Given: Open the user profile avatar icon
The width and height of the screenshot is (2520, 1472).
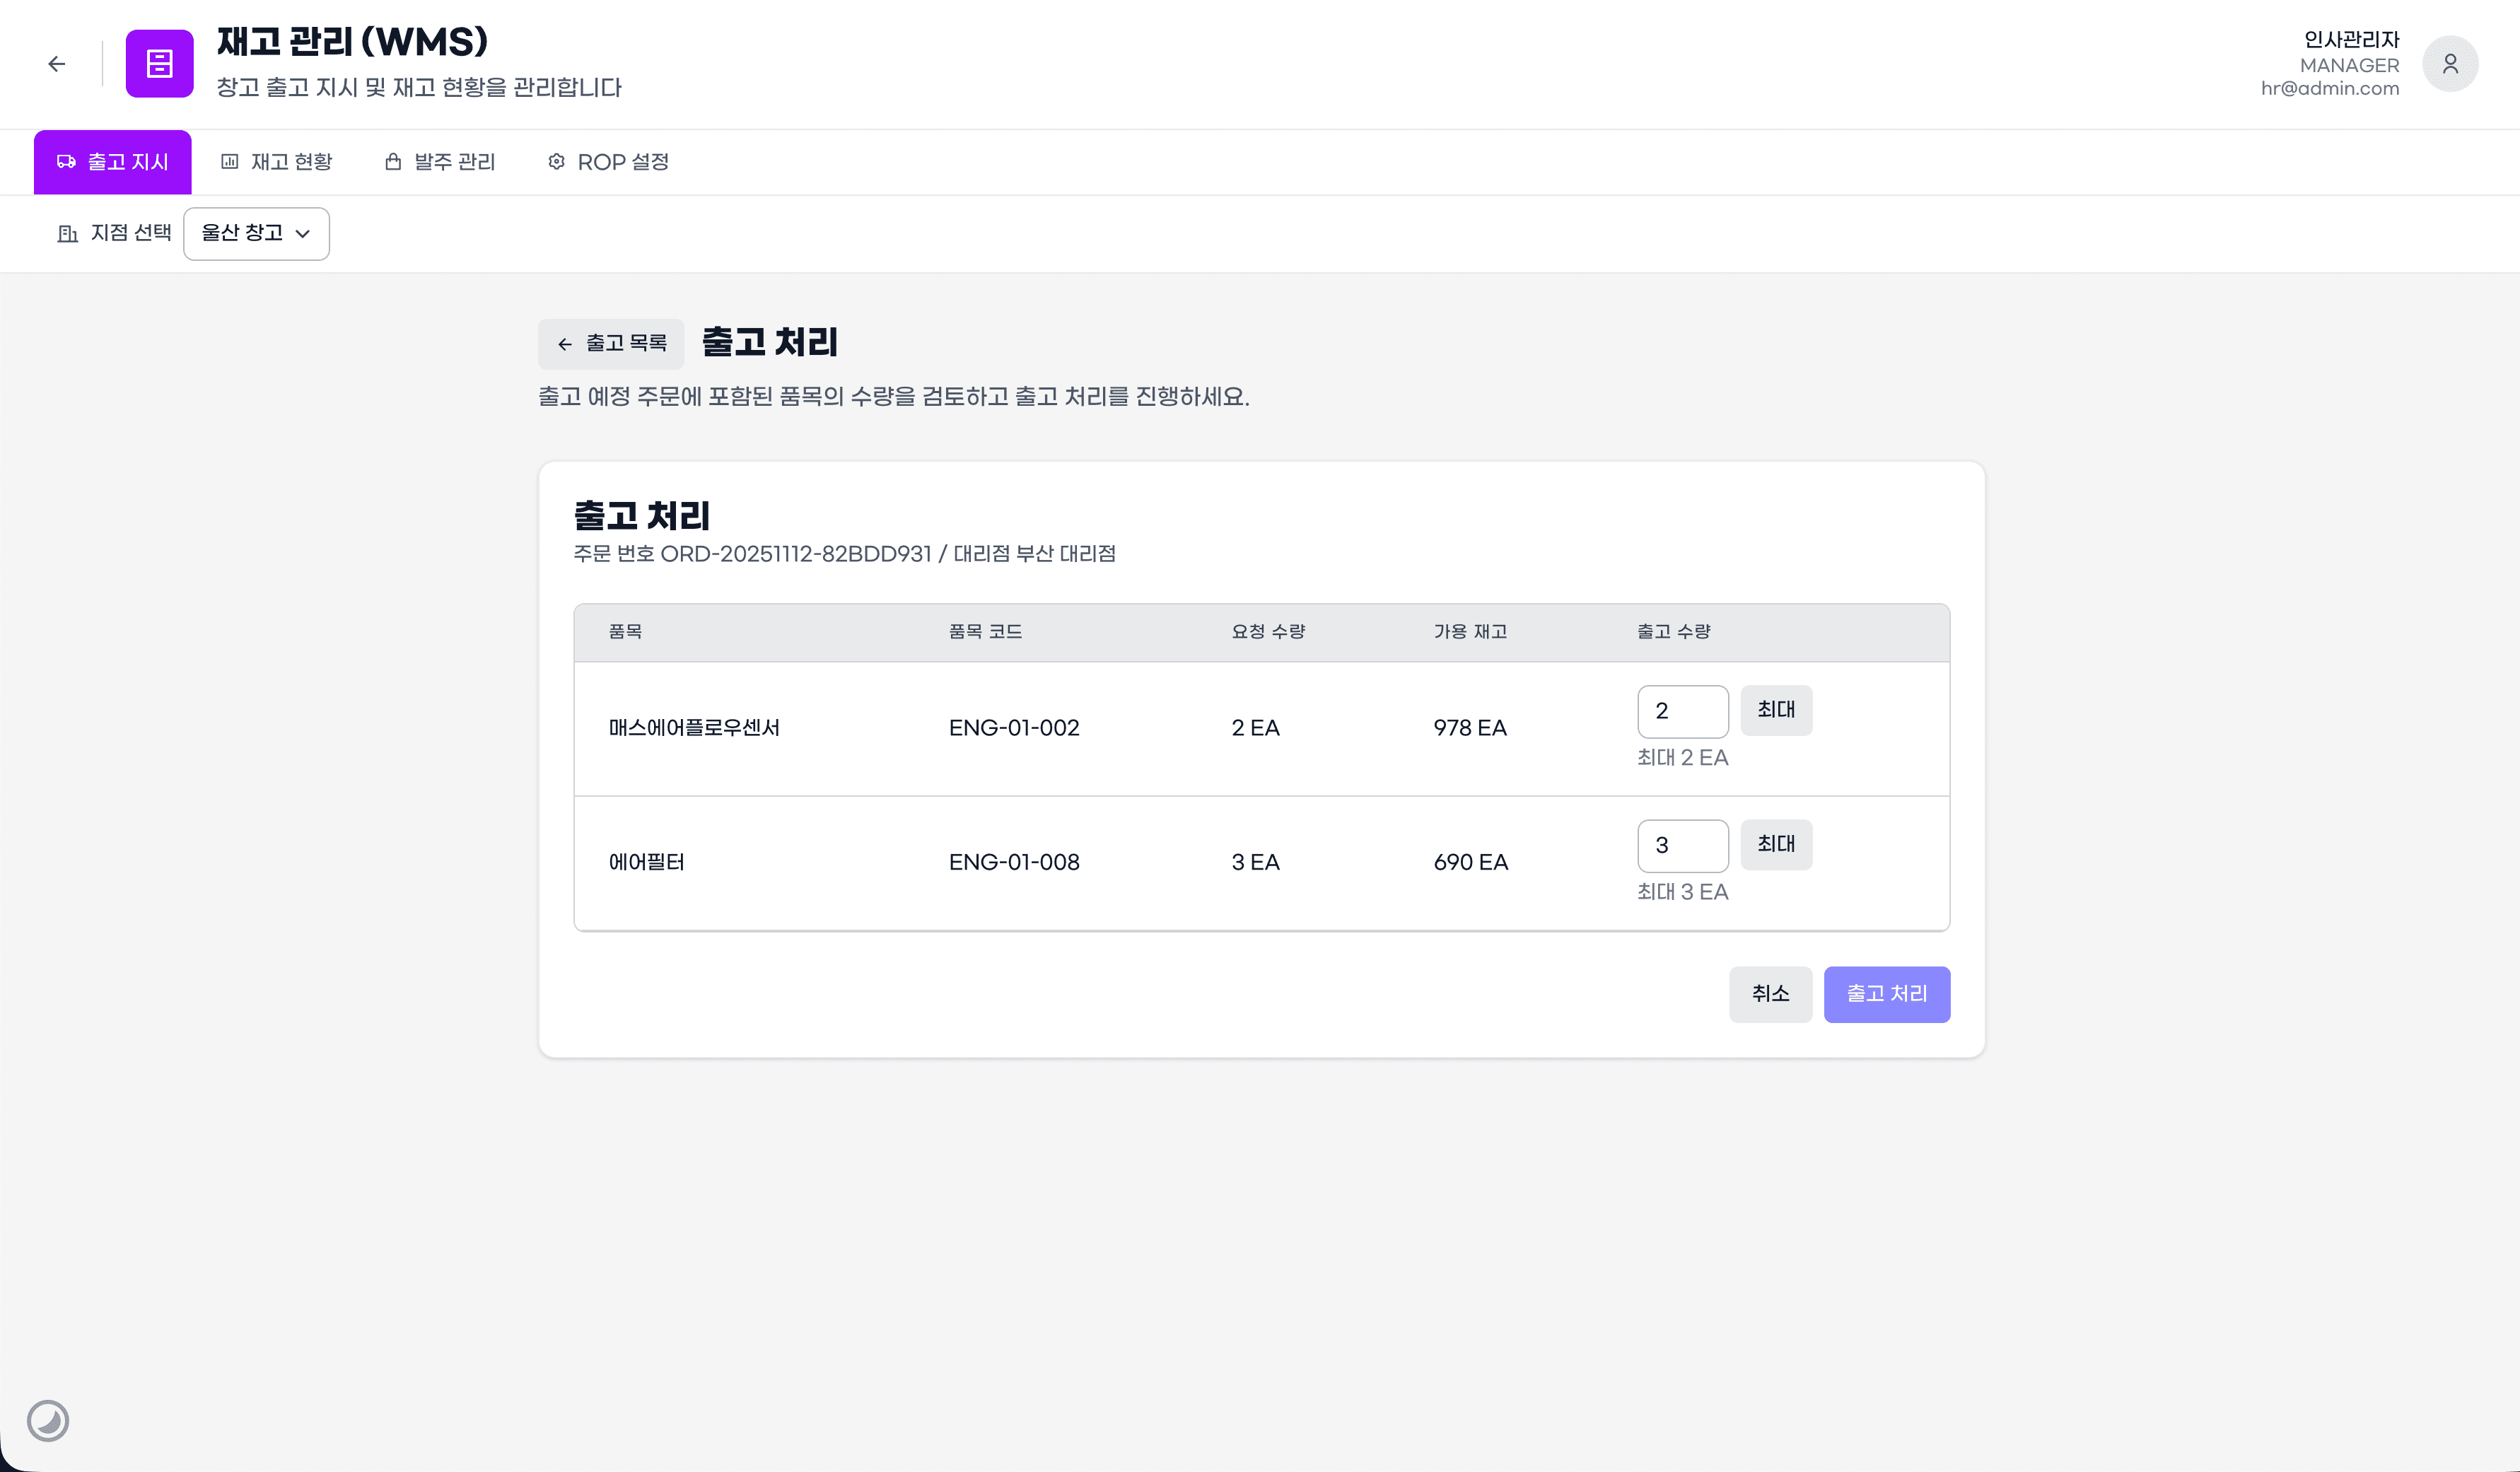Looking at the screenshot, I should (x=2449, y=64).
